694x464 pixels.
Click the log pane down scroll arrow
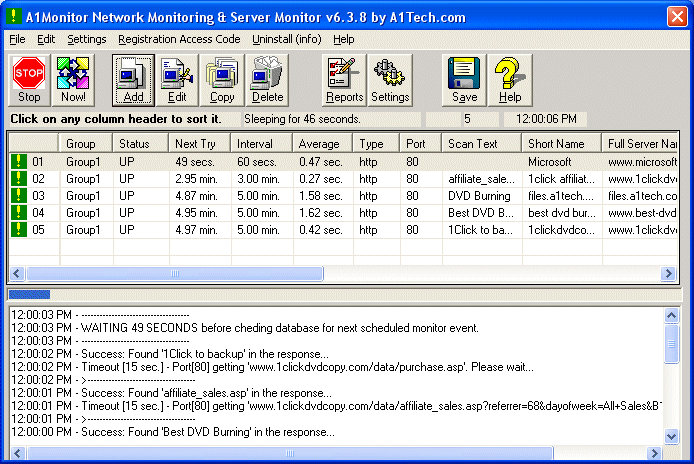[x=671, y=436]
